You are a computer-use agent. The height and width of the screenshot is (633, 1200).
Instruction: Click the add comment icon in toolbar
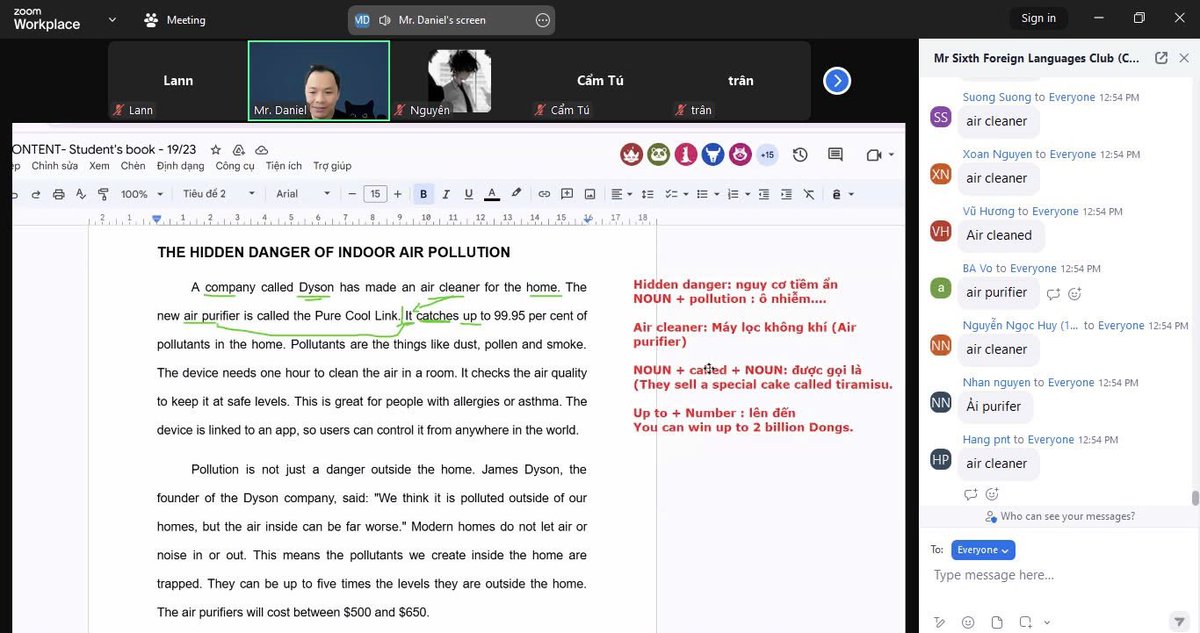point(567,194)
